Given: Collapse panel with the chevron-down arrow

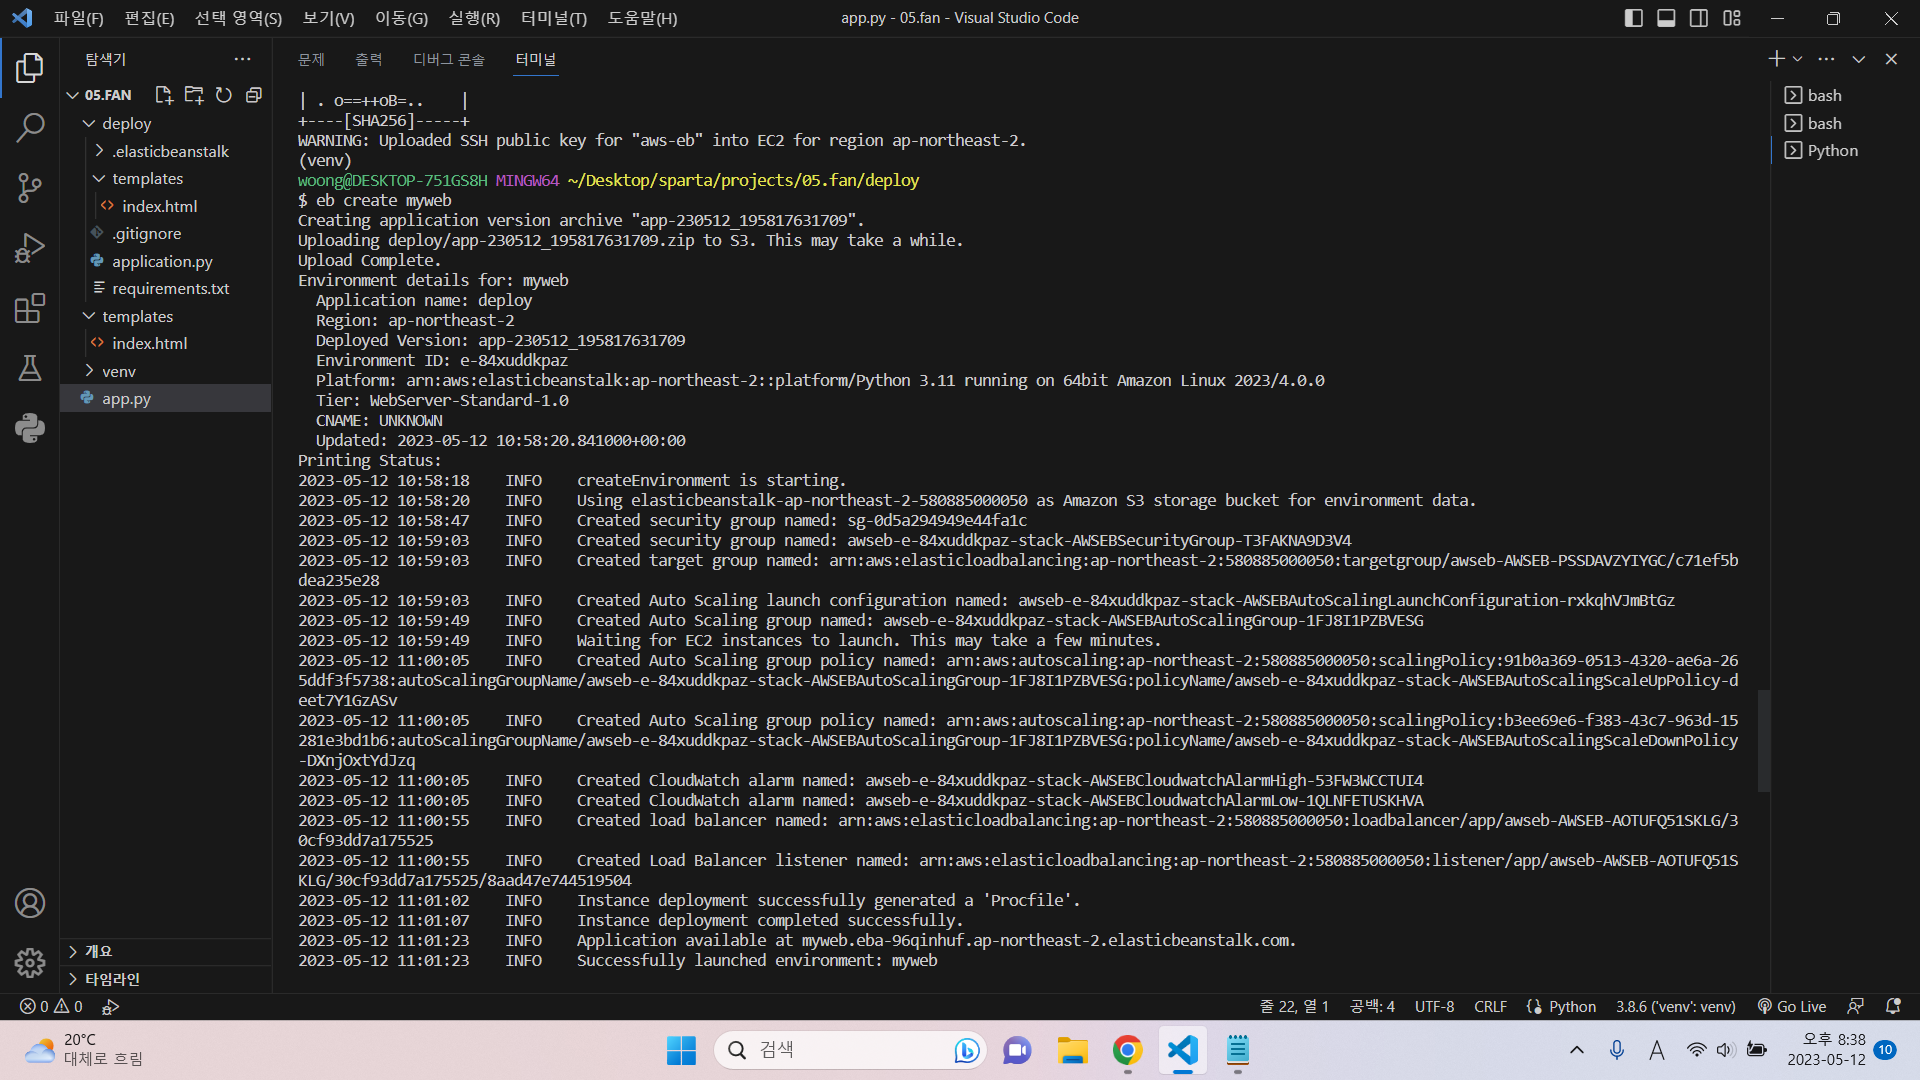Looking at the screenshot, I should [1859, 59].
